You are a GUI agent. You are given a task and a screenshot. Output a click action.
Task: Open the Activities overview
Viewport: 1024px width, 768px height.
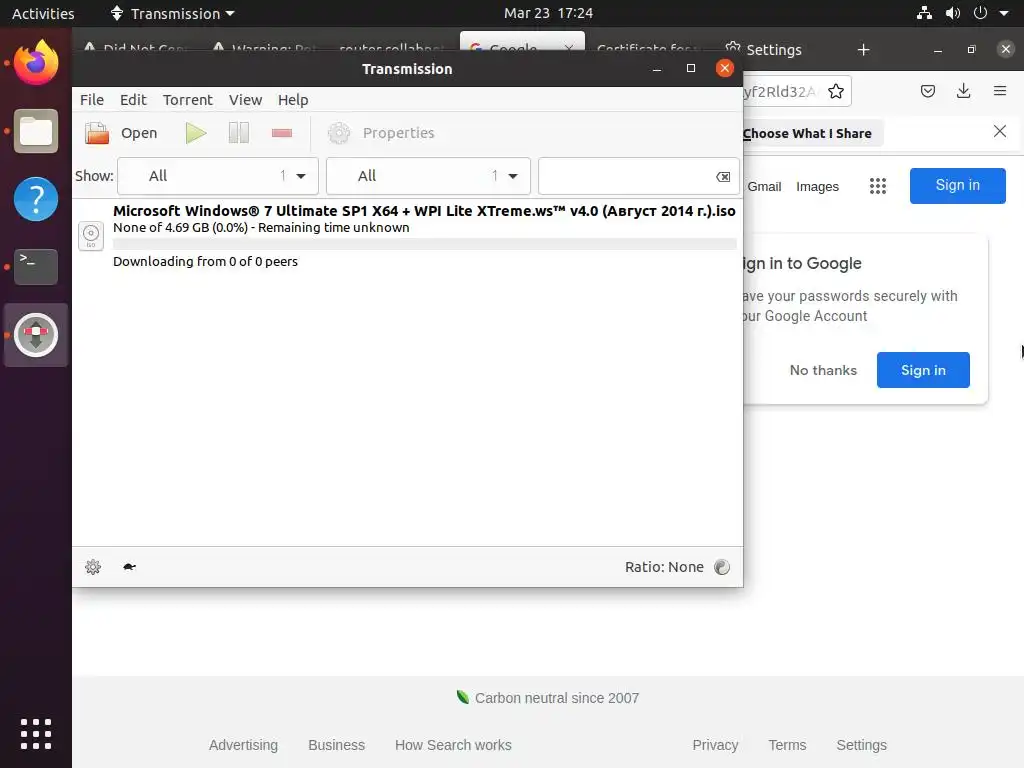[43, 13]
